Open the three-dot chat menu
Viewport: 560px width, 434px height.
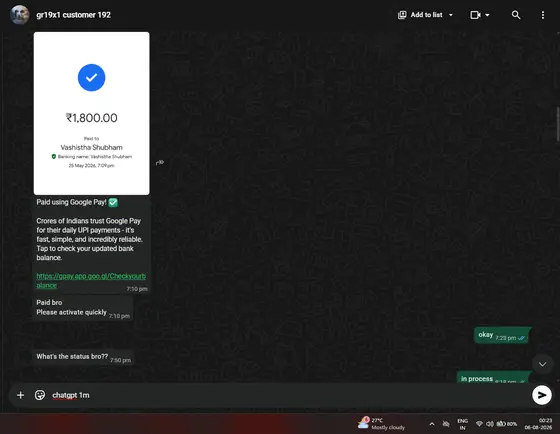(x=542, y=15)
